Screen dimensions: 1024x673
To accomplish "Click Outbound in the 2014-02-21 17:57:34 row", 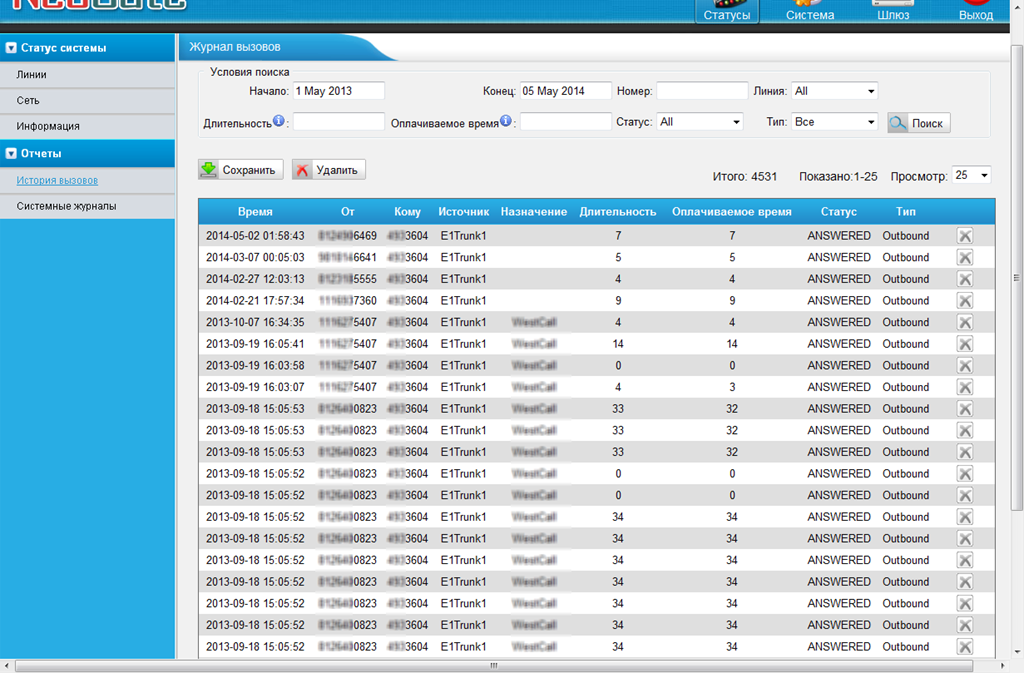I will (x=906, y=300).
